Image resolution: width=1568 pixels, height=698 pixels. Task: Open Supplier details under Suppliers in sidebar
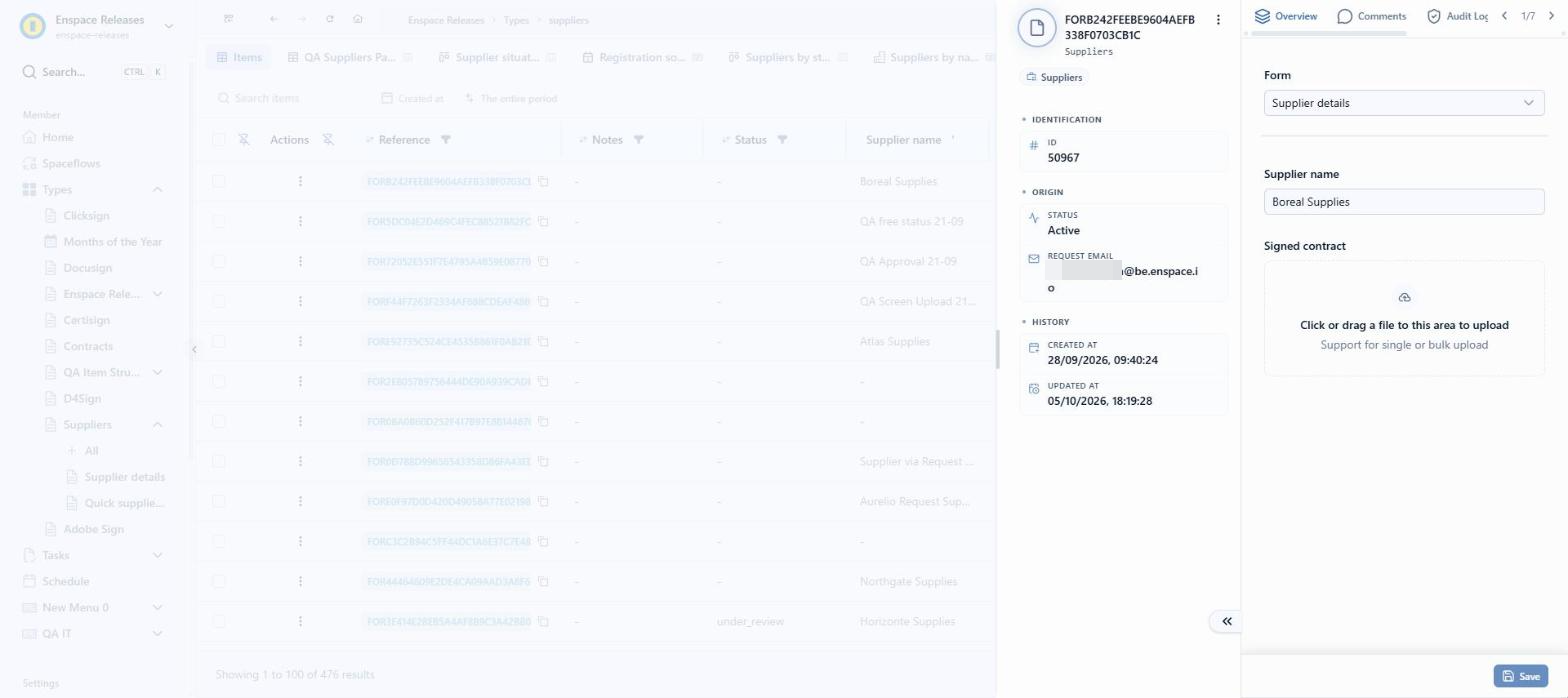(x=124, y=477)
